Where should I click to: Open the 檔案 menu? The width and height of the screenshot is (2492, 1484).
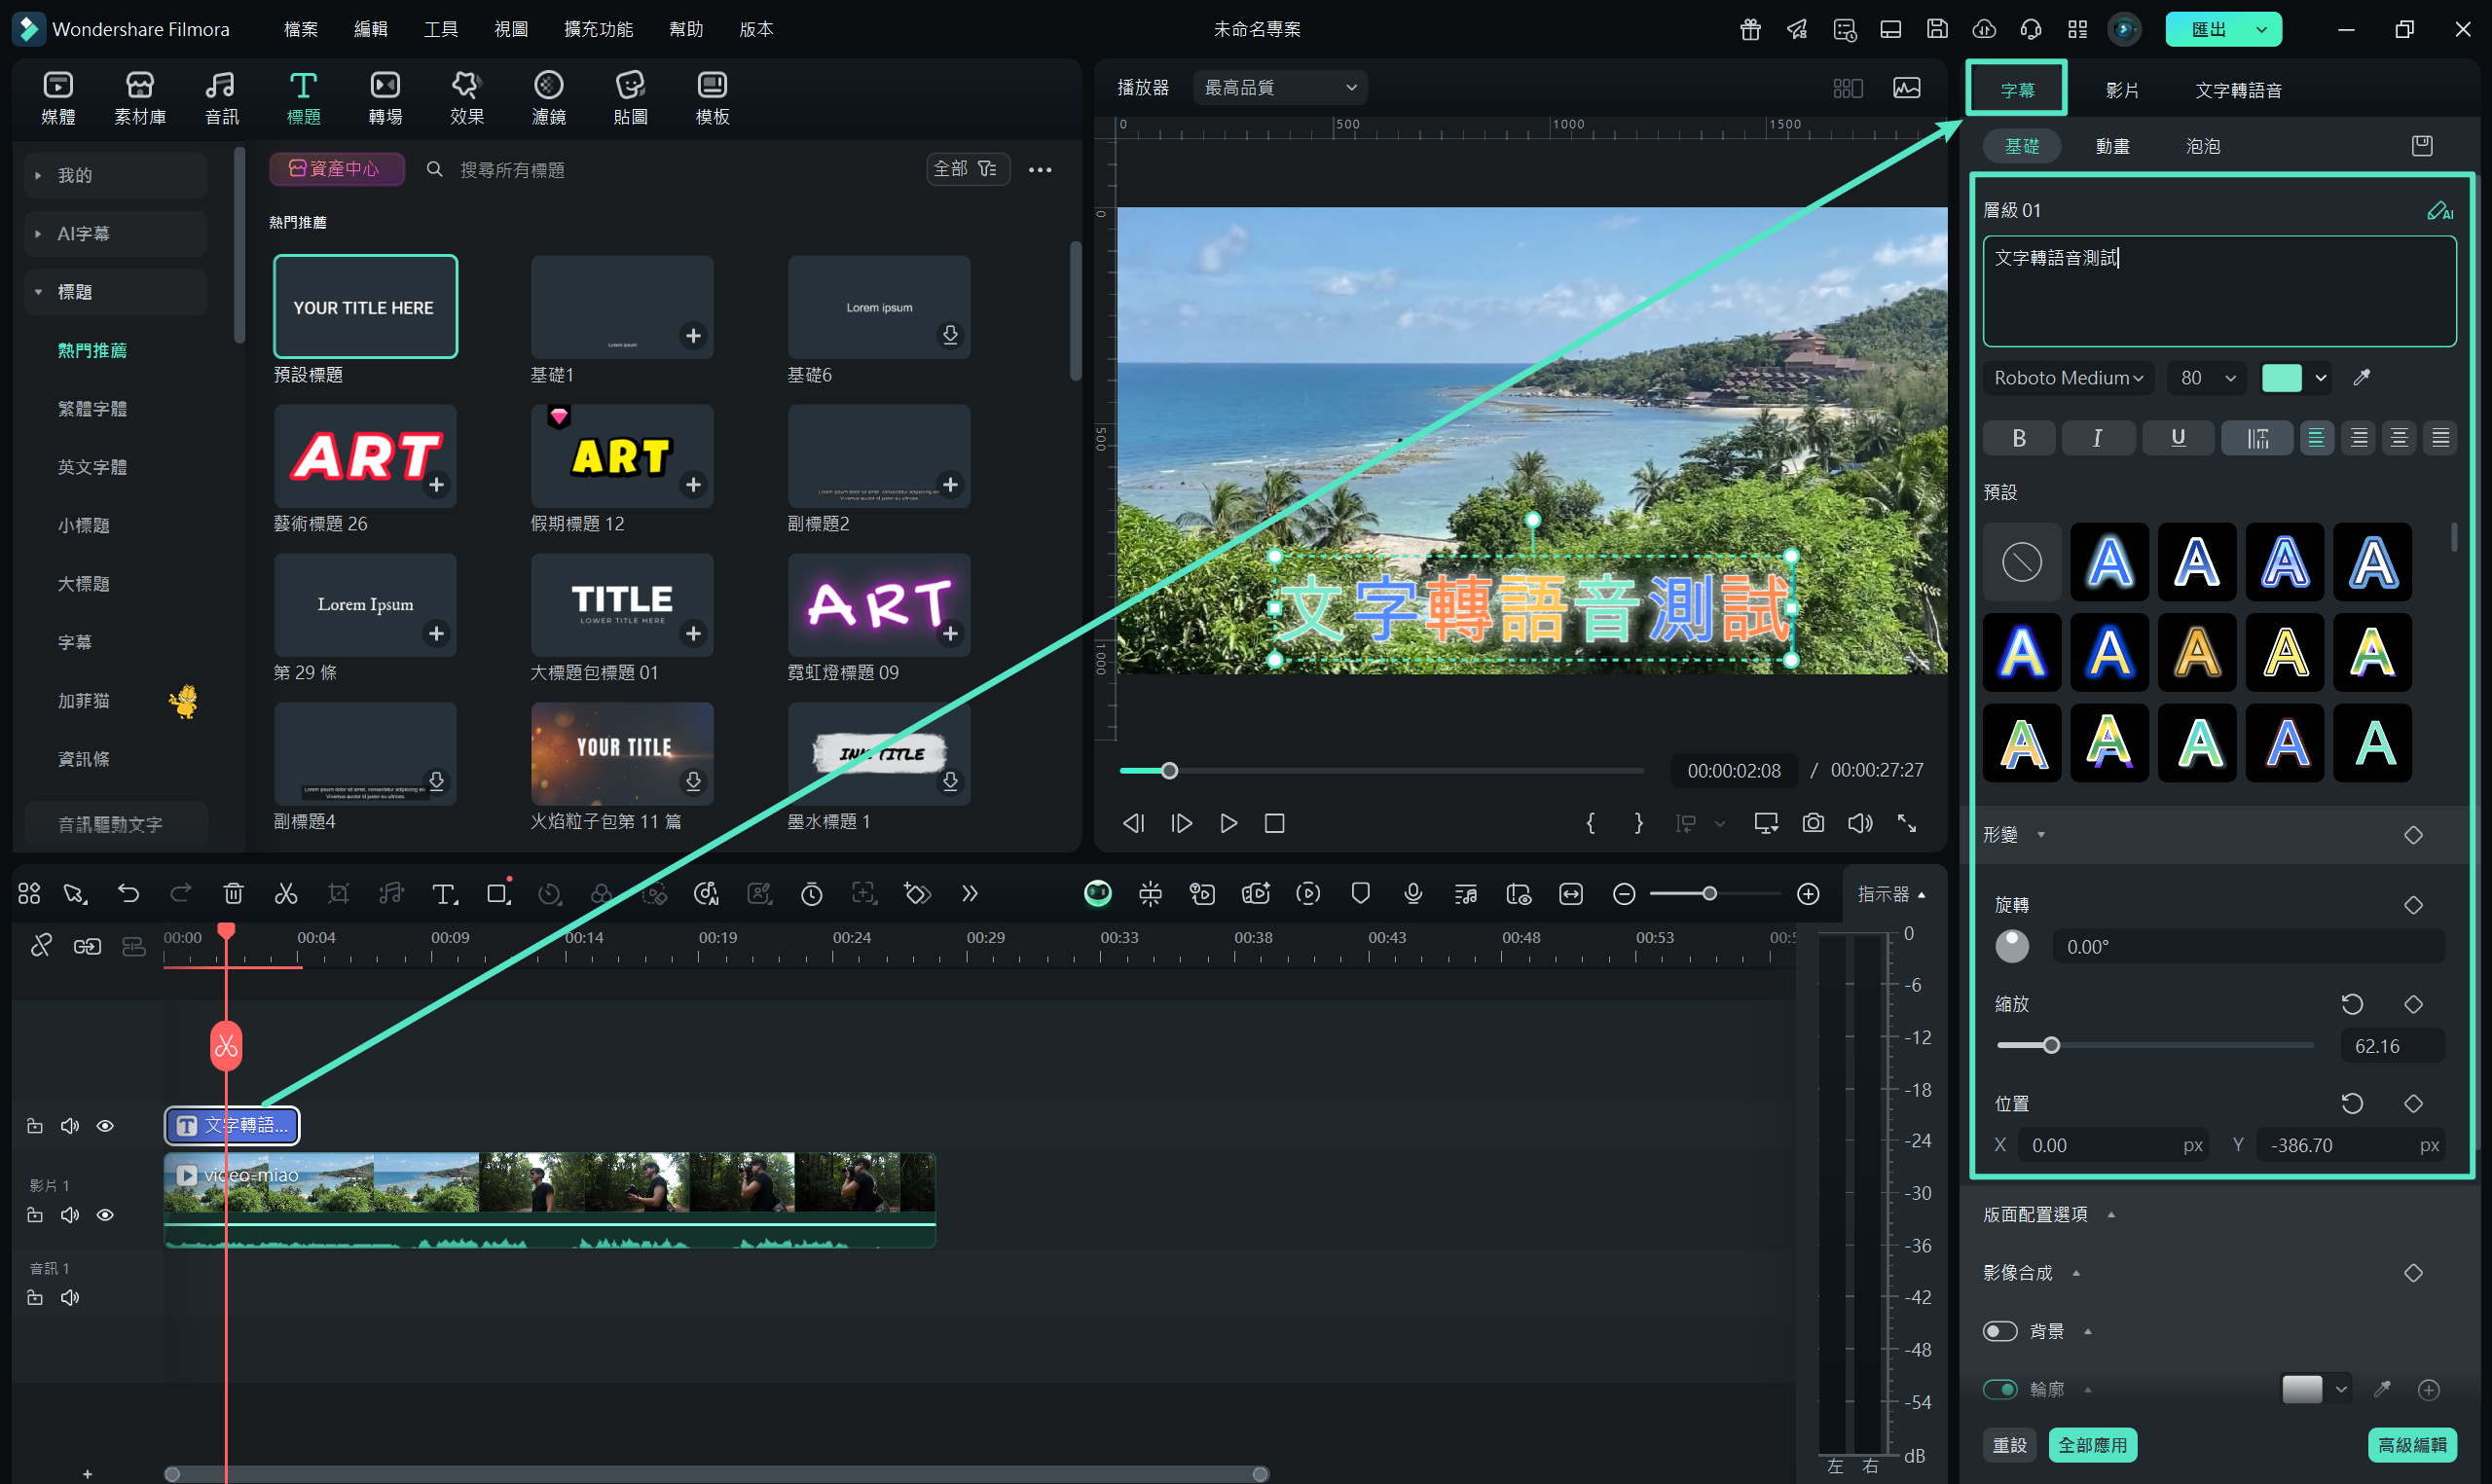(x=300, y=29)
